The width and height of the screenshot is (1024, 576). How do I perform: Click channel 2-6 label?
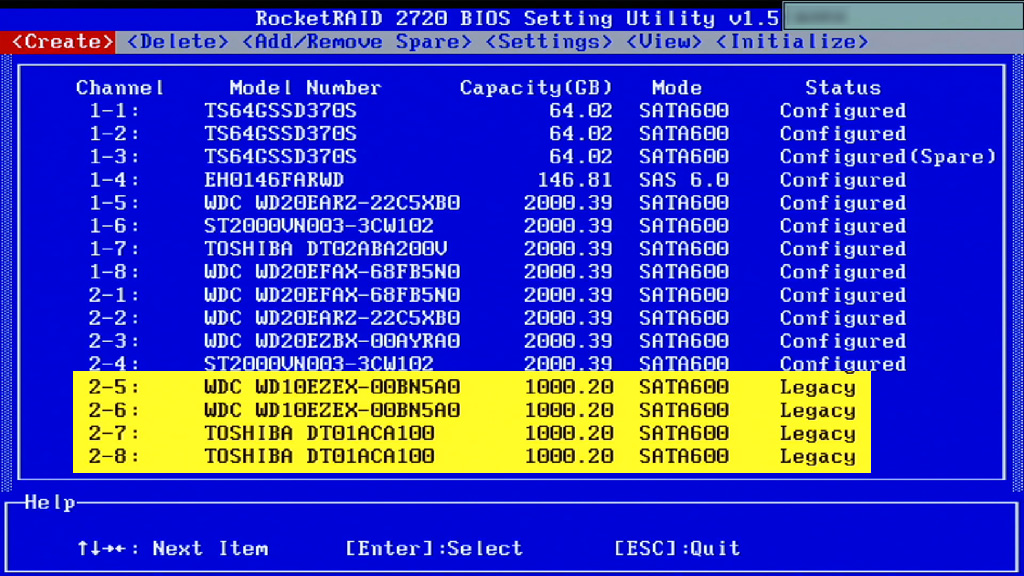[114, 410]
